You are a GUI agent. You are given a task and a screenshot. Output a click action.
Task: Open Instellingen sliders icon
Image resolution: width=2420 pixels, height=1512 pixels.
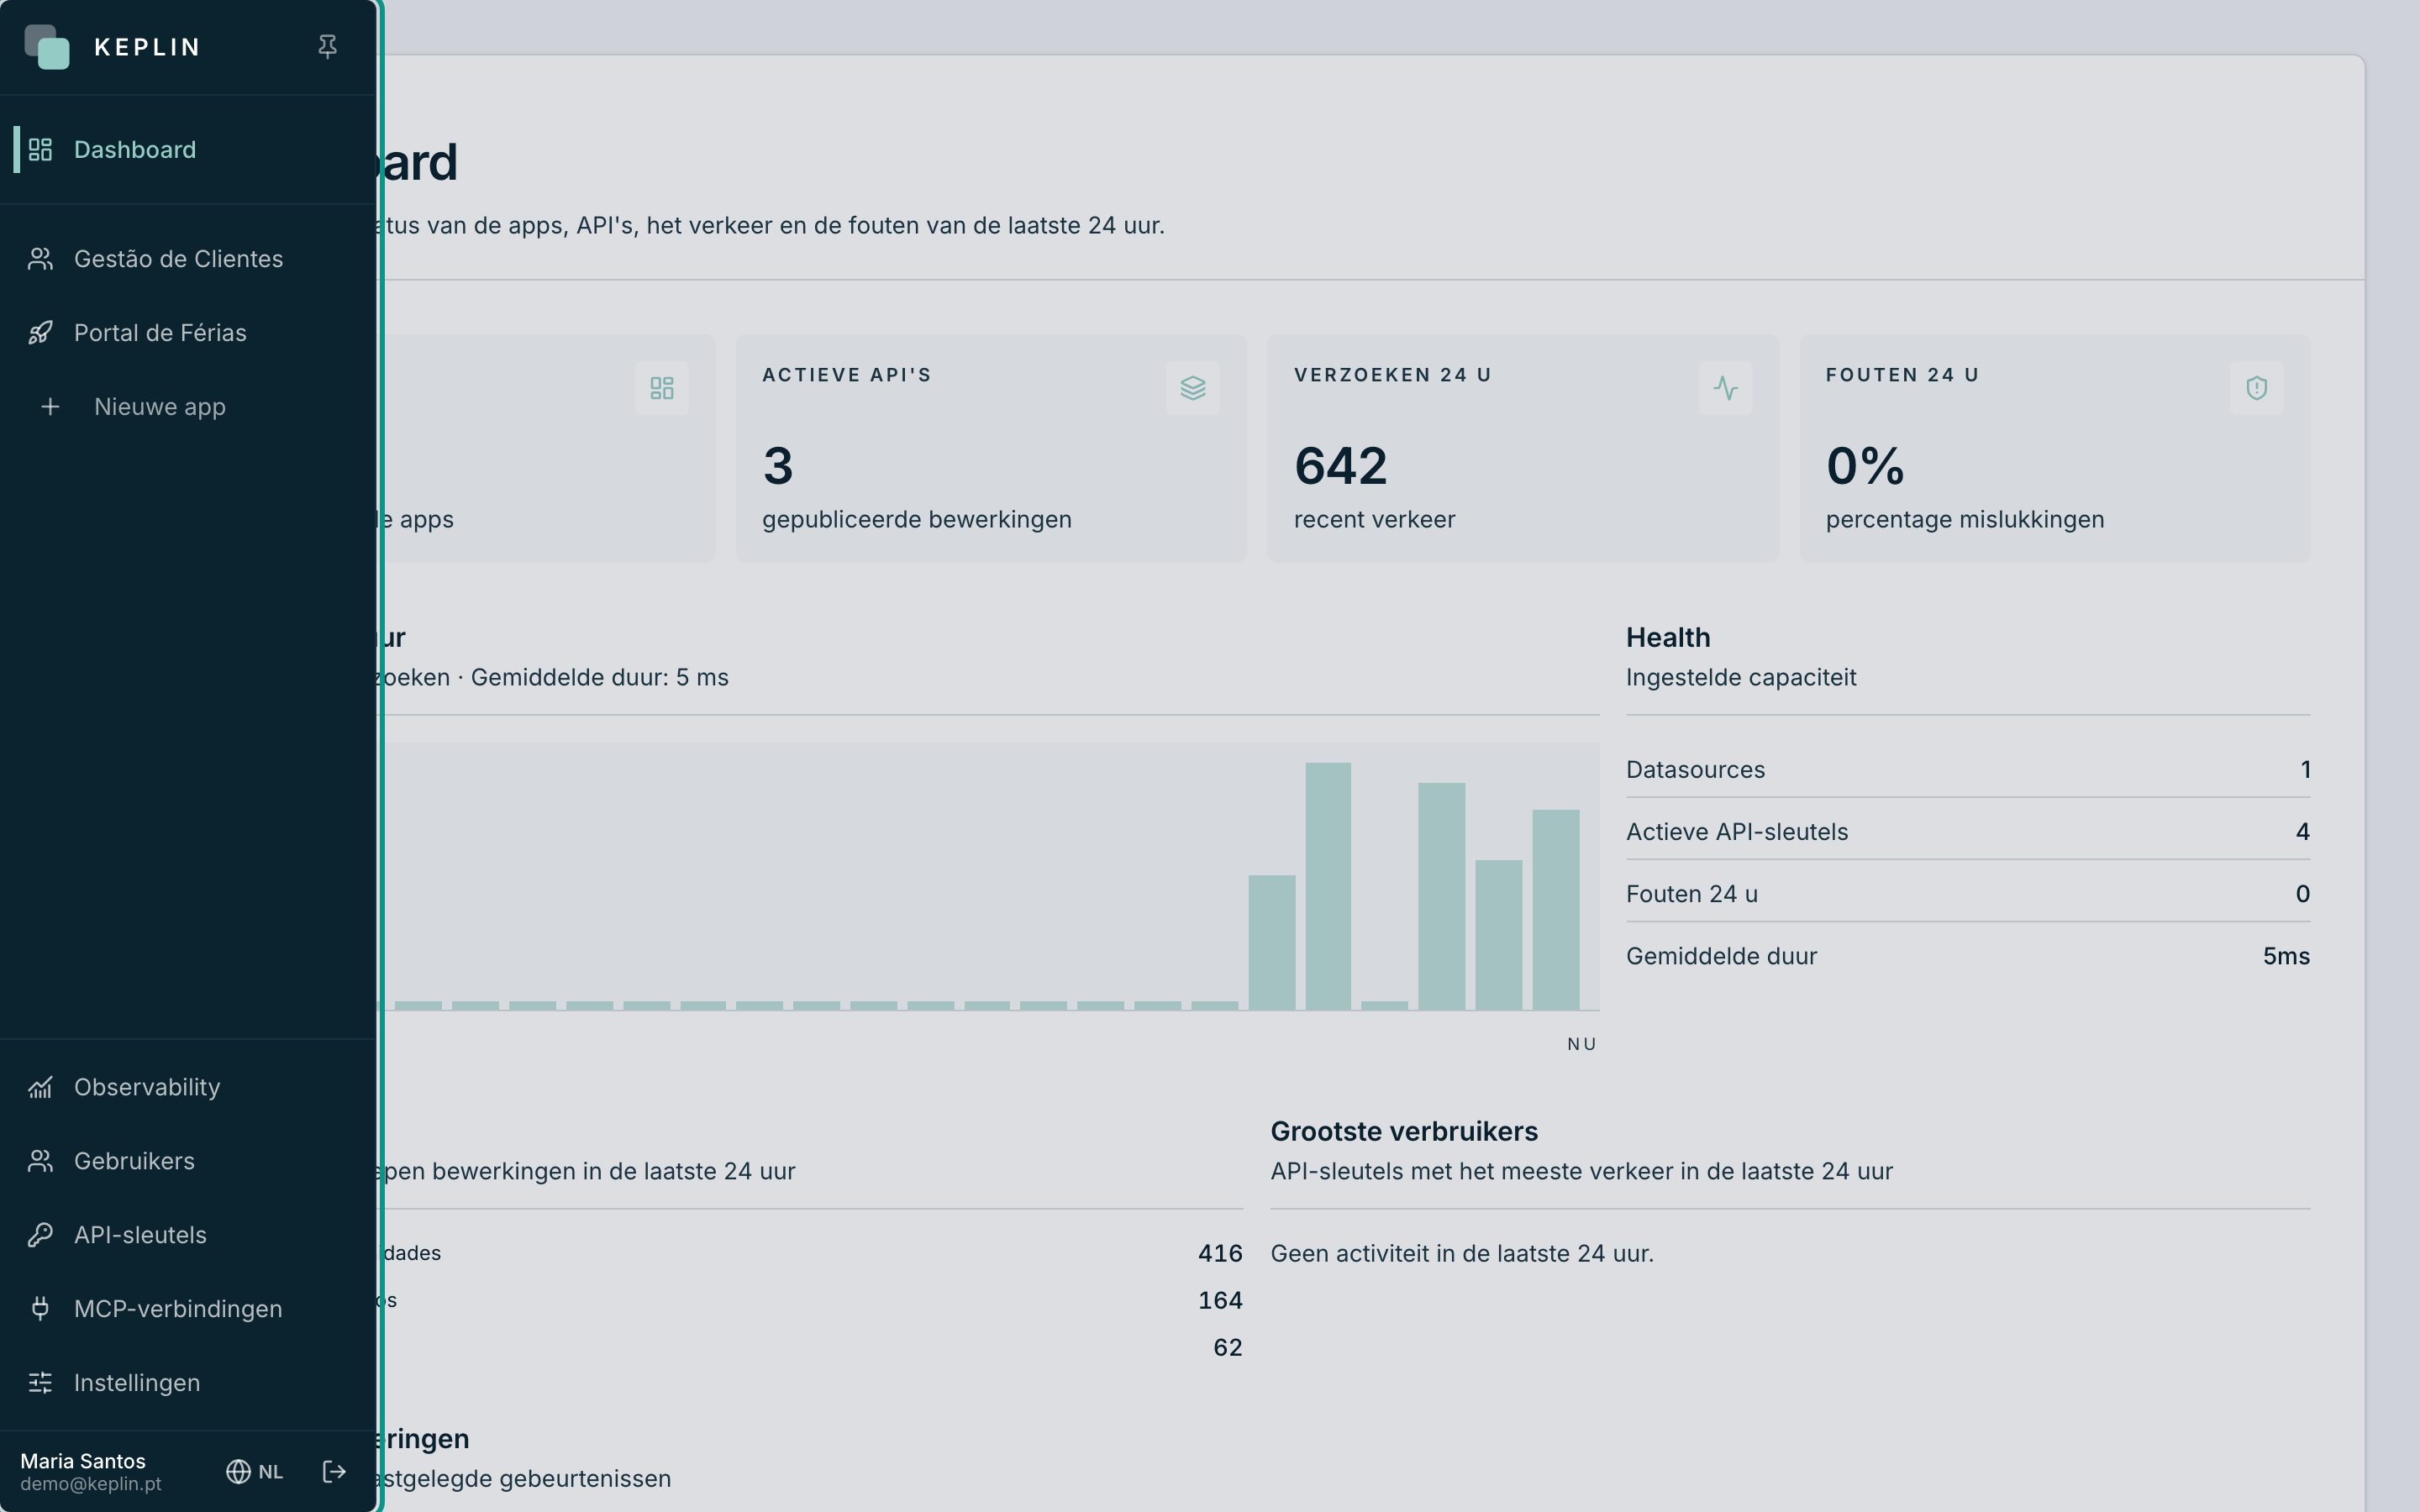coord(40,1383)
